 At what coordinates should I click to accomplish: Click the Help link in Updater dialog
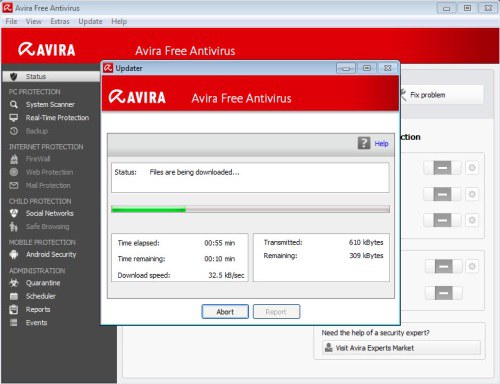pos(381,143)
